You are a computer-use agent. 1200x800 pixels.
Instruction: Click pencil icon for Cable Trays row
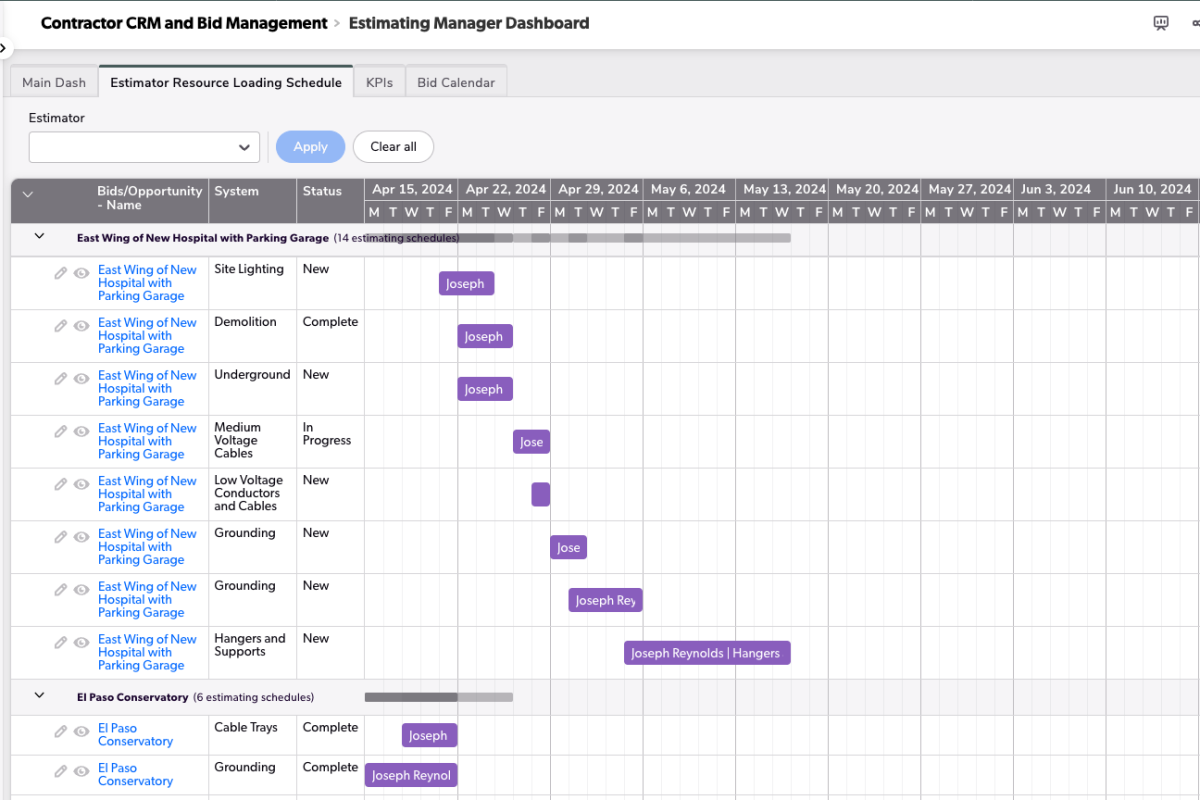61,731
